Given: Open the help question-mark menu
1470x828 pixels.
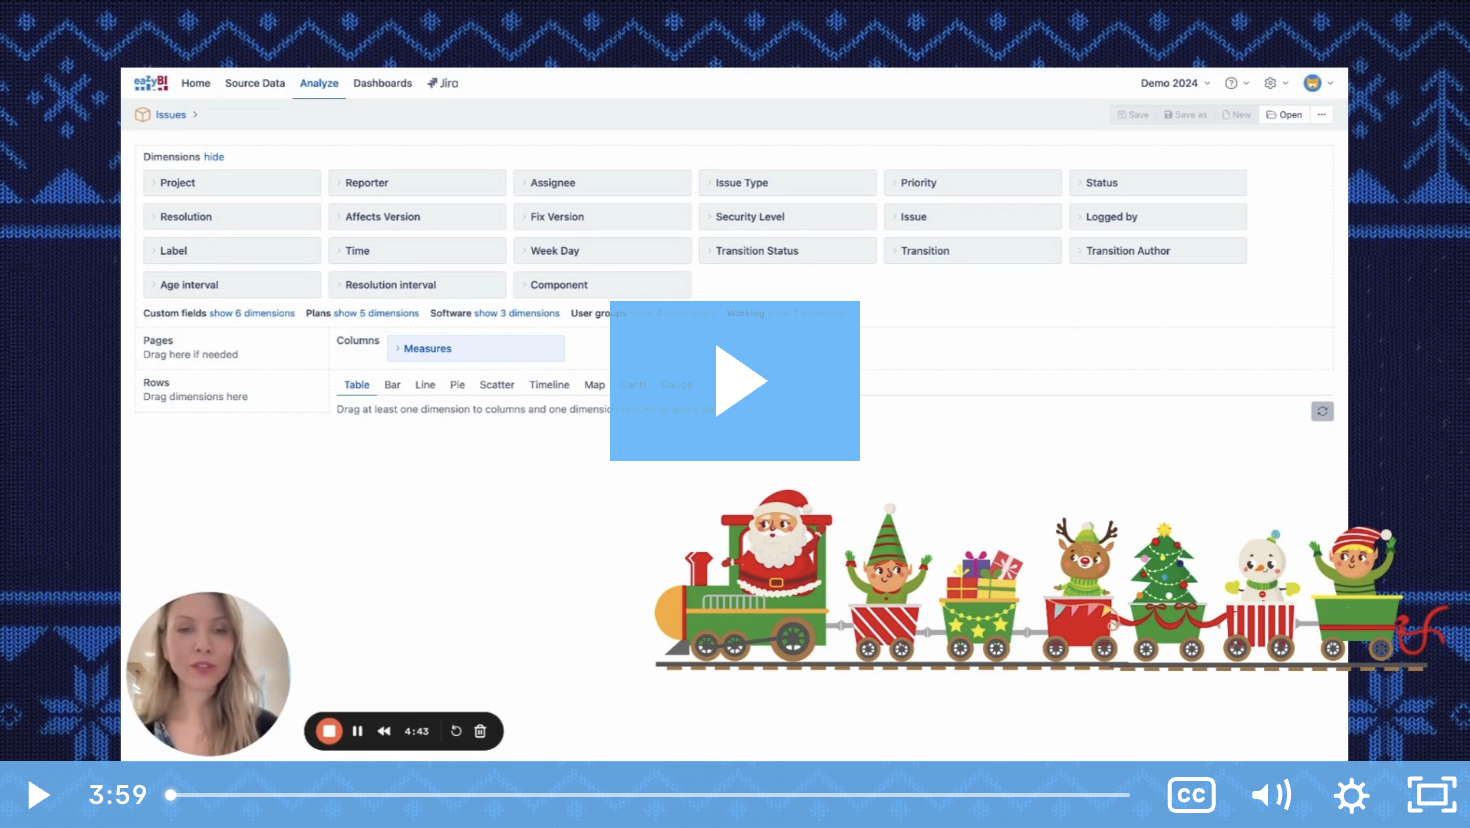Looking at the screenshot, I should click(x=1237, y=83).
